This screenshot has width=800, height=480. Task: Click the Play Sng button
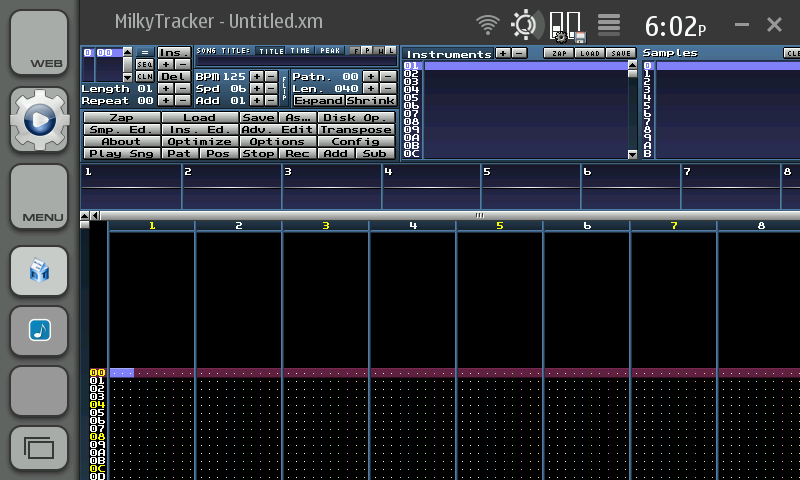121,154
